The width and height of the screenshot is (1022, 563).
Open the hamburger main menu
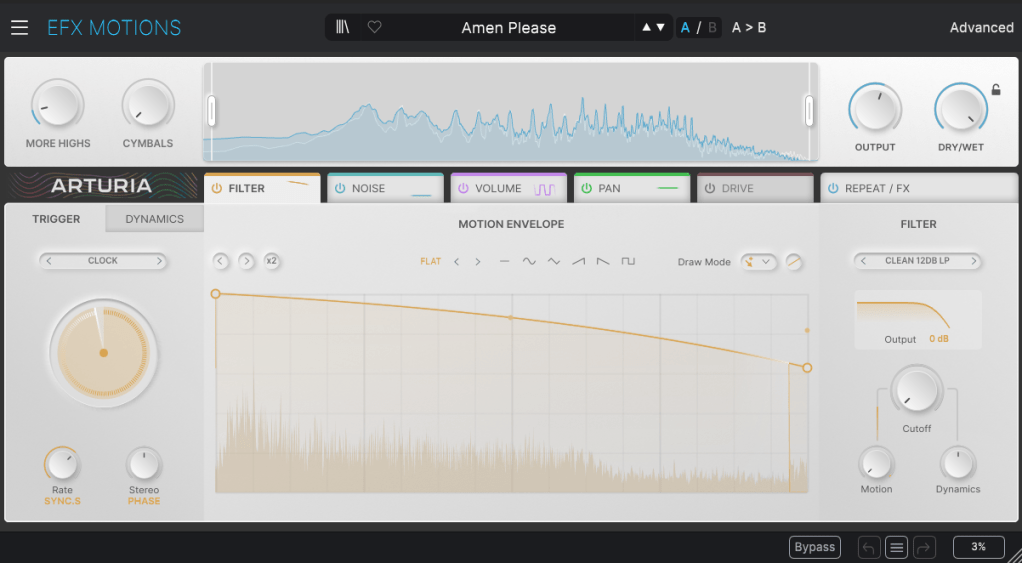tap(20, 28)
